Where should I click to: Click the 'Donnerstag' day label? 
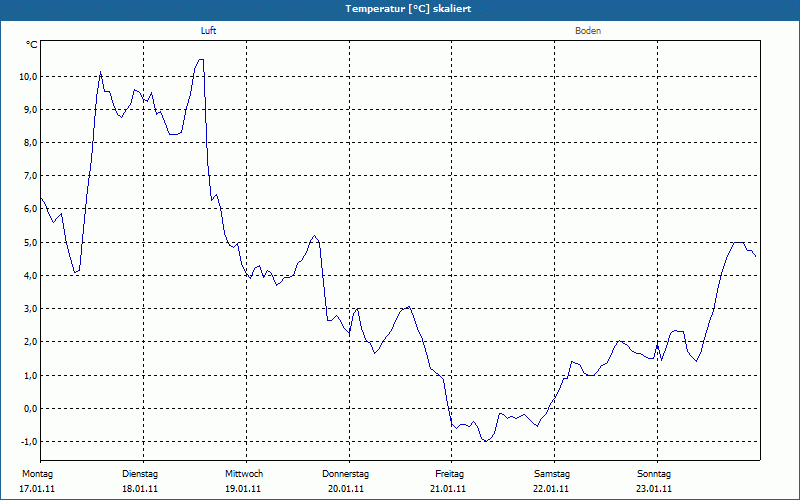345,474
